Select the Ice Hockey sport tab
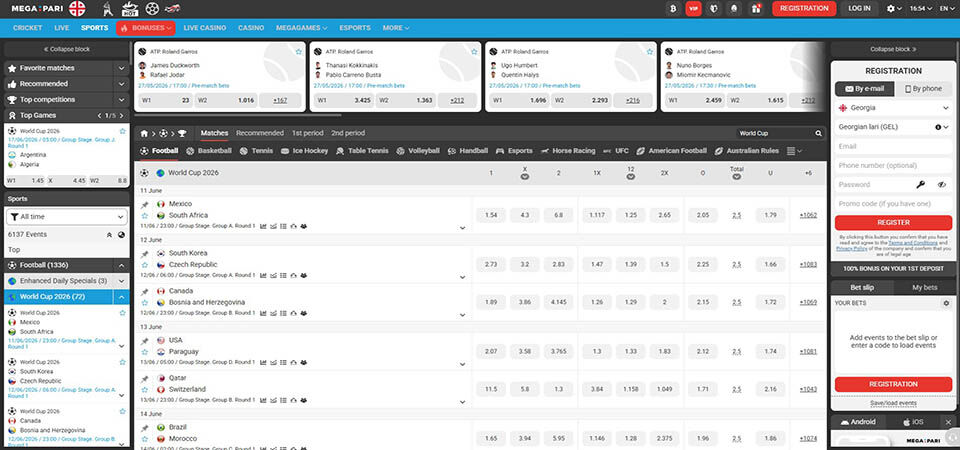960x450 pixels. [x=304, y=151]
